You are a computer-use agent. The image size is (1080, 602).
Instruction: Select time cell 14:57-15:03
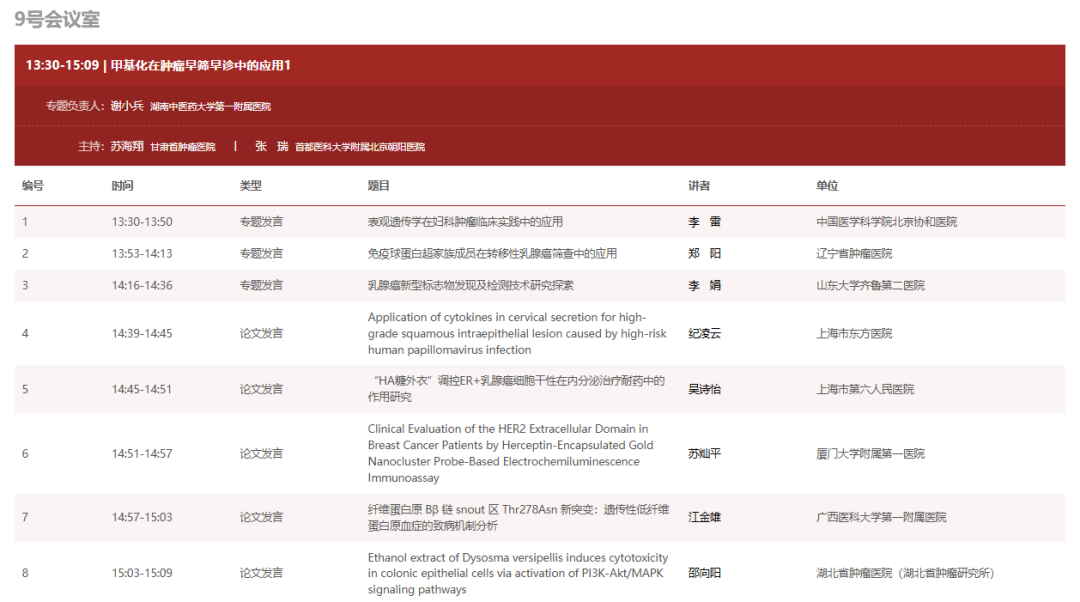142,517
